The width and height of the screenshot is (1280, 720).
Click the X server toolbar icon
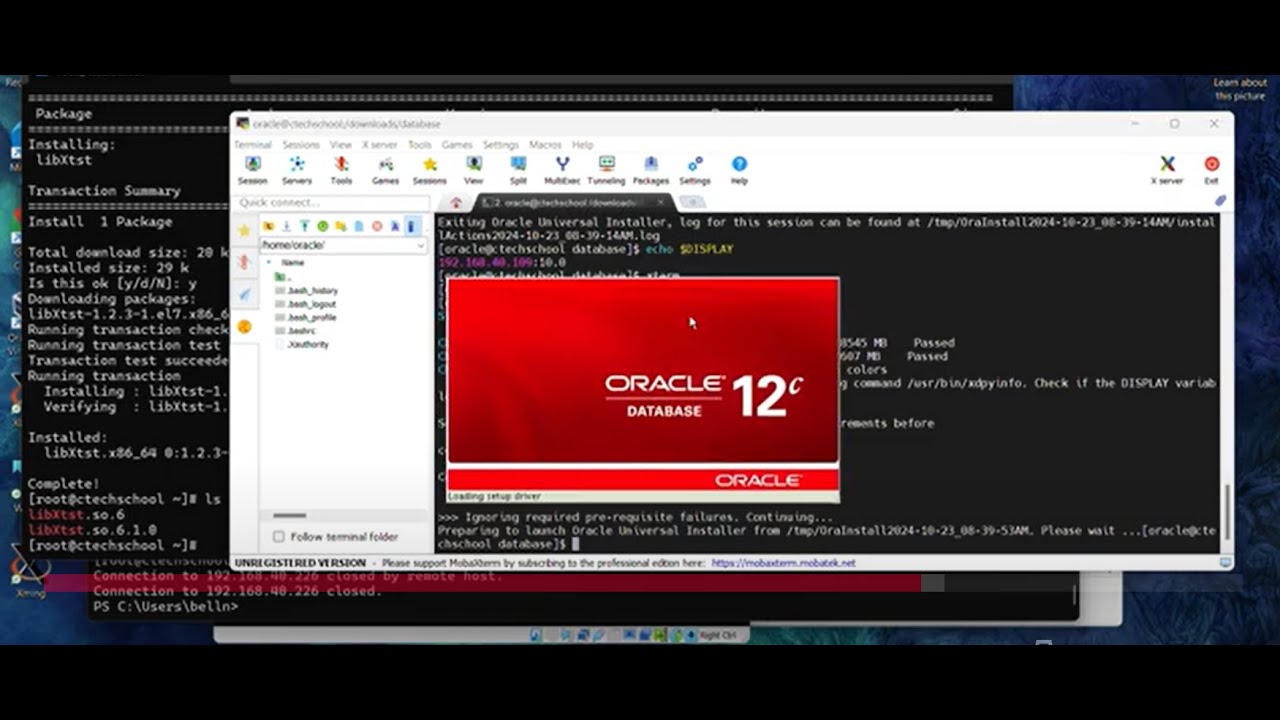pyautogui.click(x=1167, y=170)
